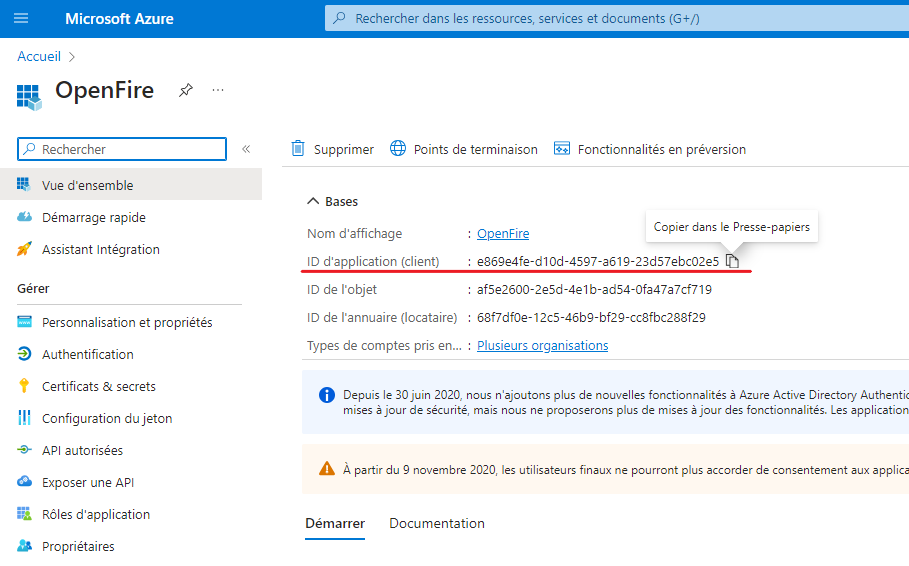Open Configuration du jeton
909x566 pixels.
point(107,418)
